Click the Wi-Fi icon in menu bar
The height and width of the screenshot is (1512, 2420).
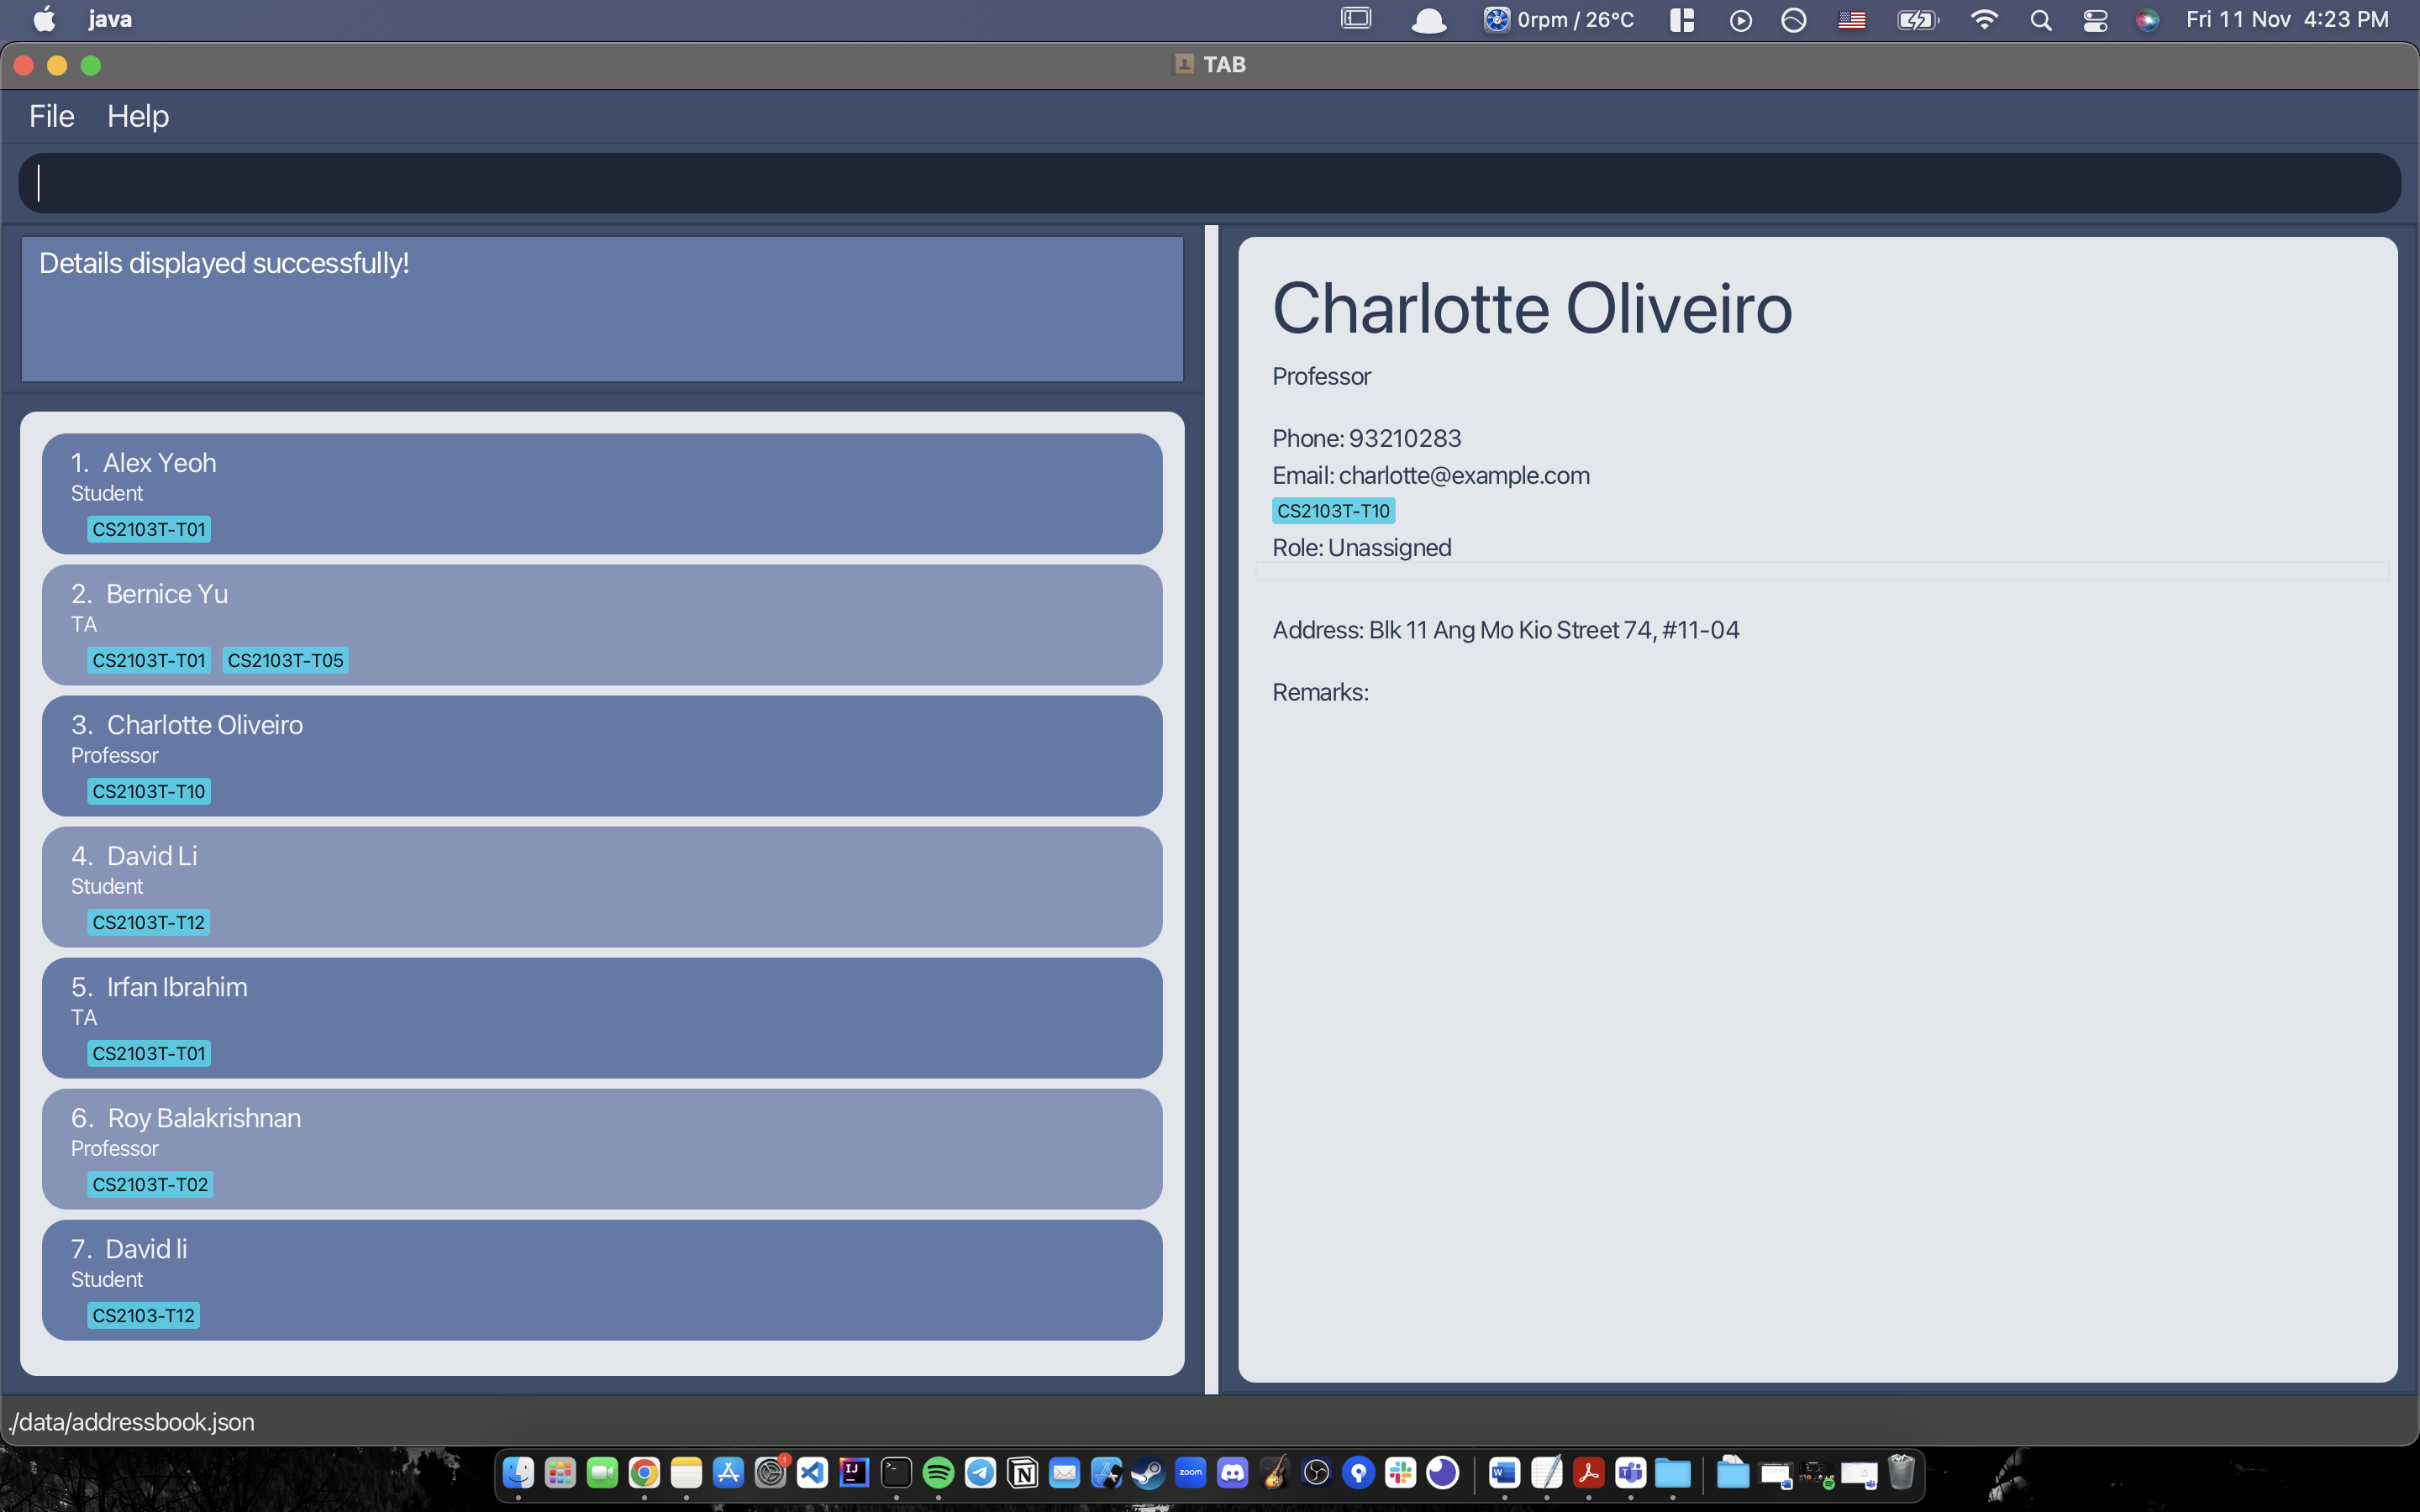pyautogui.click(x=1984, y=20)
